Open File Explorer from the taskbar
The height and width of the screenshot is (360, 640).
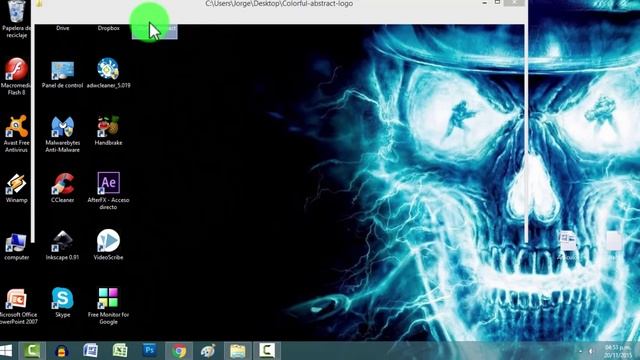point(238,351)
